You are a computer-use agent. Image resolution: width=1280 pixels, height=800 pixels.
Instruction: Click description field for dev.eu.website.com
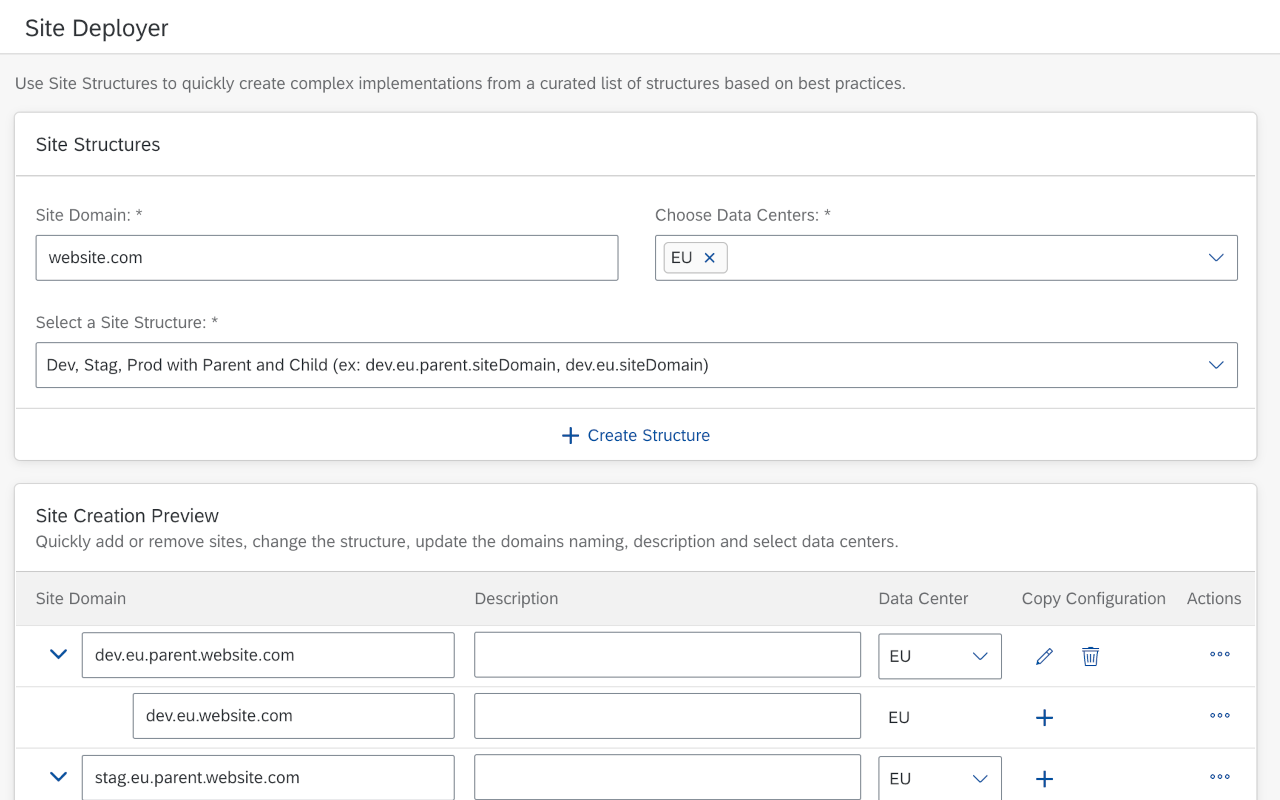click(667, 715)
